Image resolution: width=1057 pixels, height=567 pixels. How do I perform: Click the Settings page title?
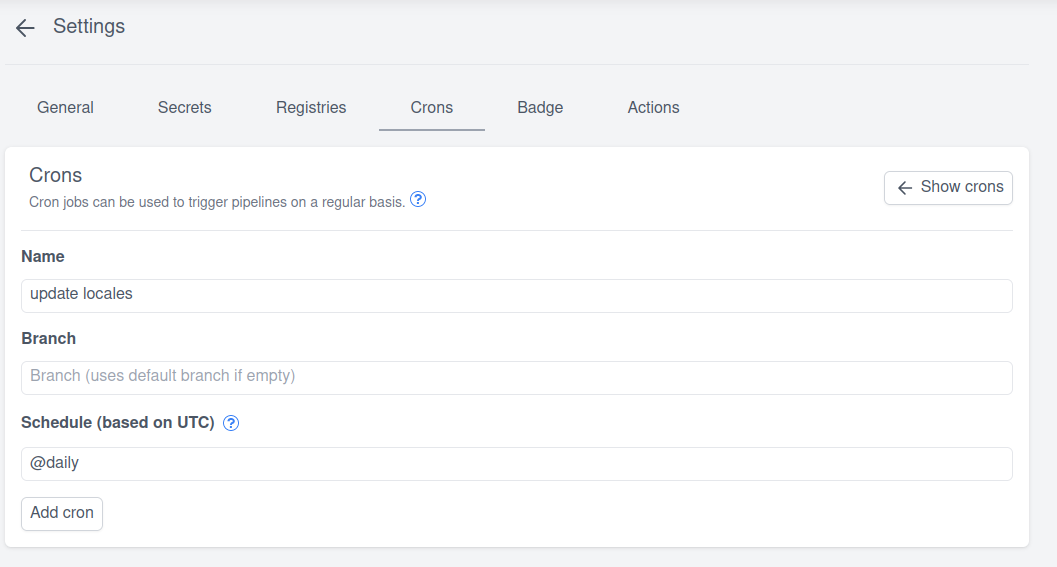tap(89, 27)
